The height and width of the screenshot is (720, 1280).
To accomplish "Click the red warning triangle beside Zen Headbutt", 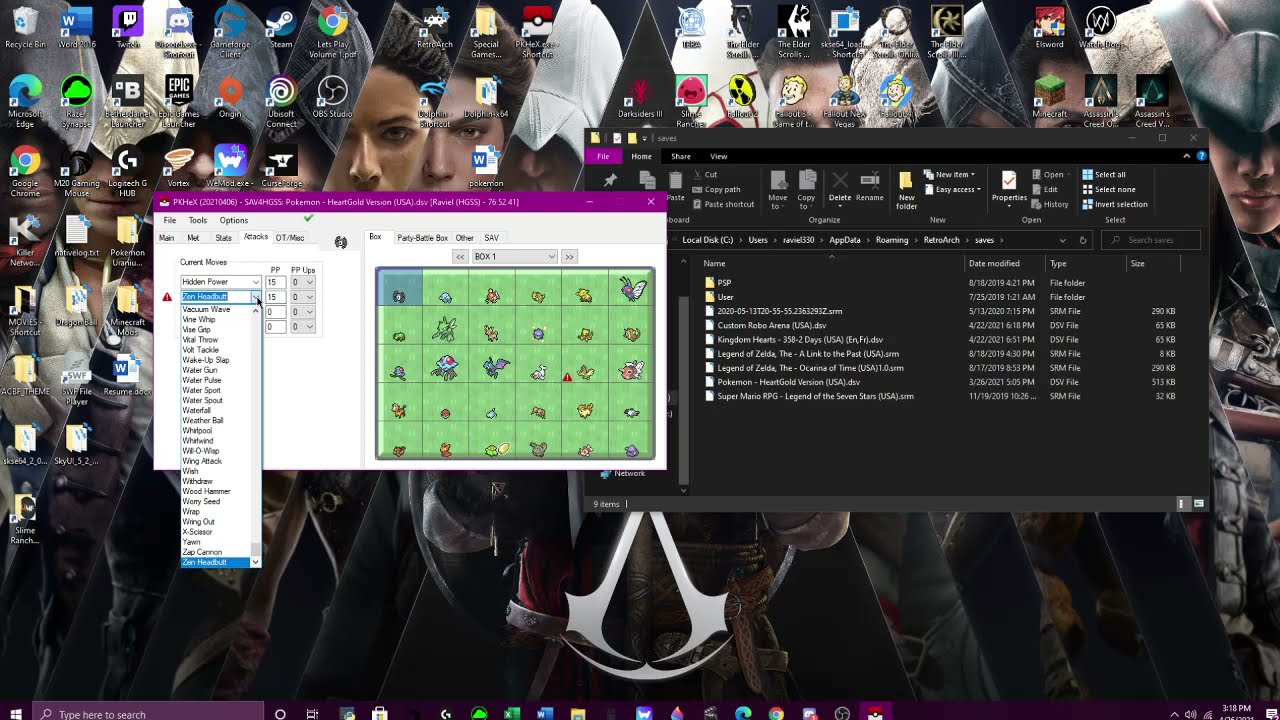I will (x=167, y=297).
